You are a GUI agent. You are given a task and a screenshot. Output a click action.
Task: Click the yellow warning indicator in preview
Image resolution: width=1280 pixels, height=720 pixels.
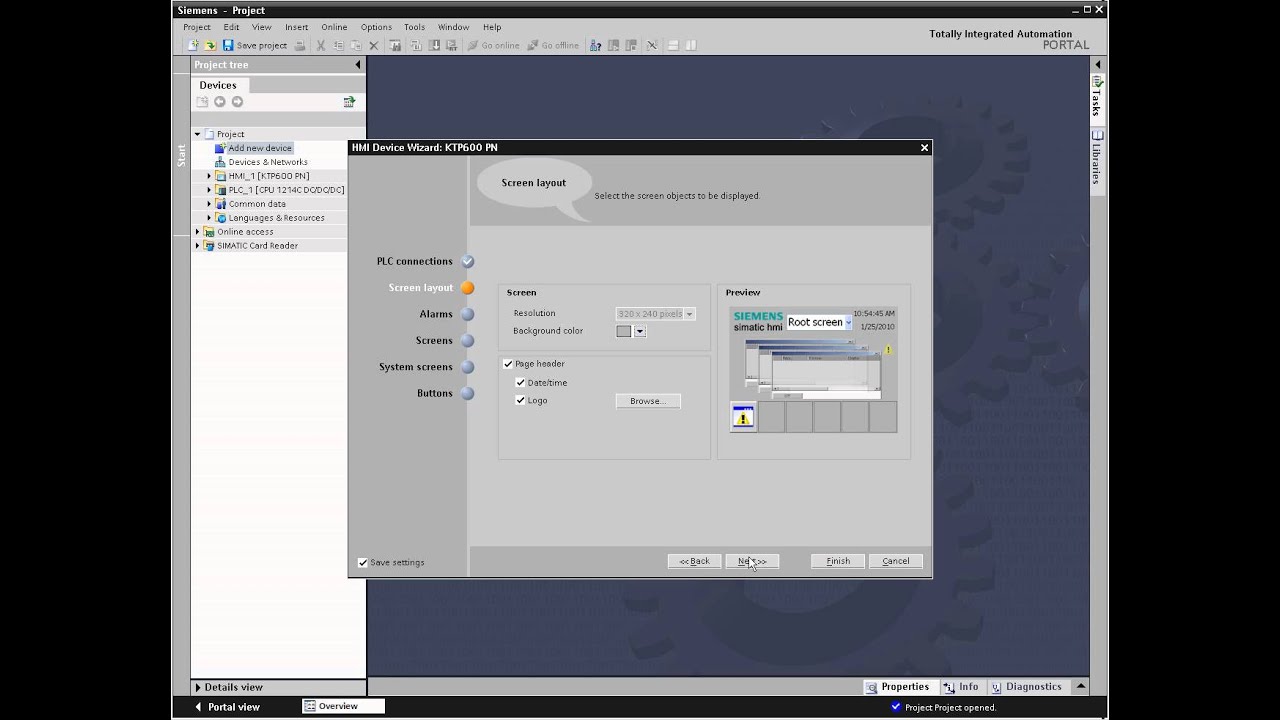[887, 350]
